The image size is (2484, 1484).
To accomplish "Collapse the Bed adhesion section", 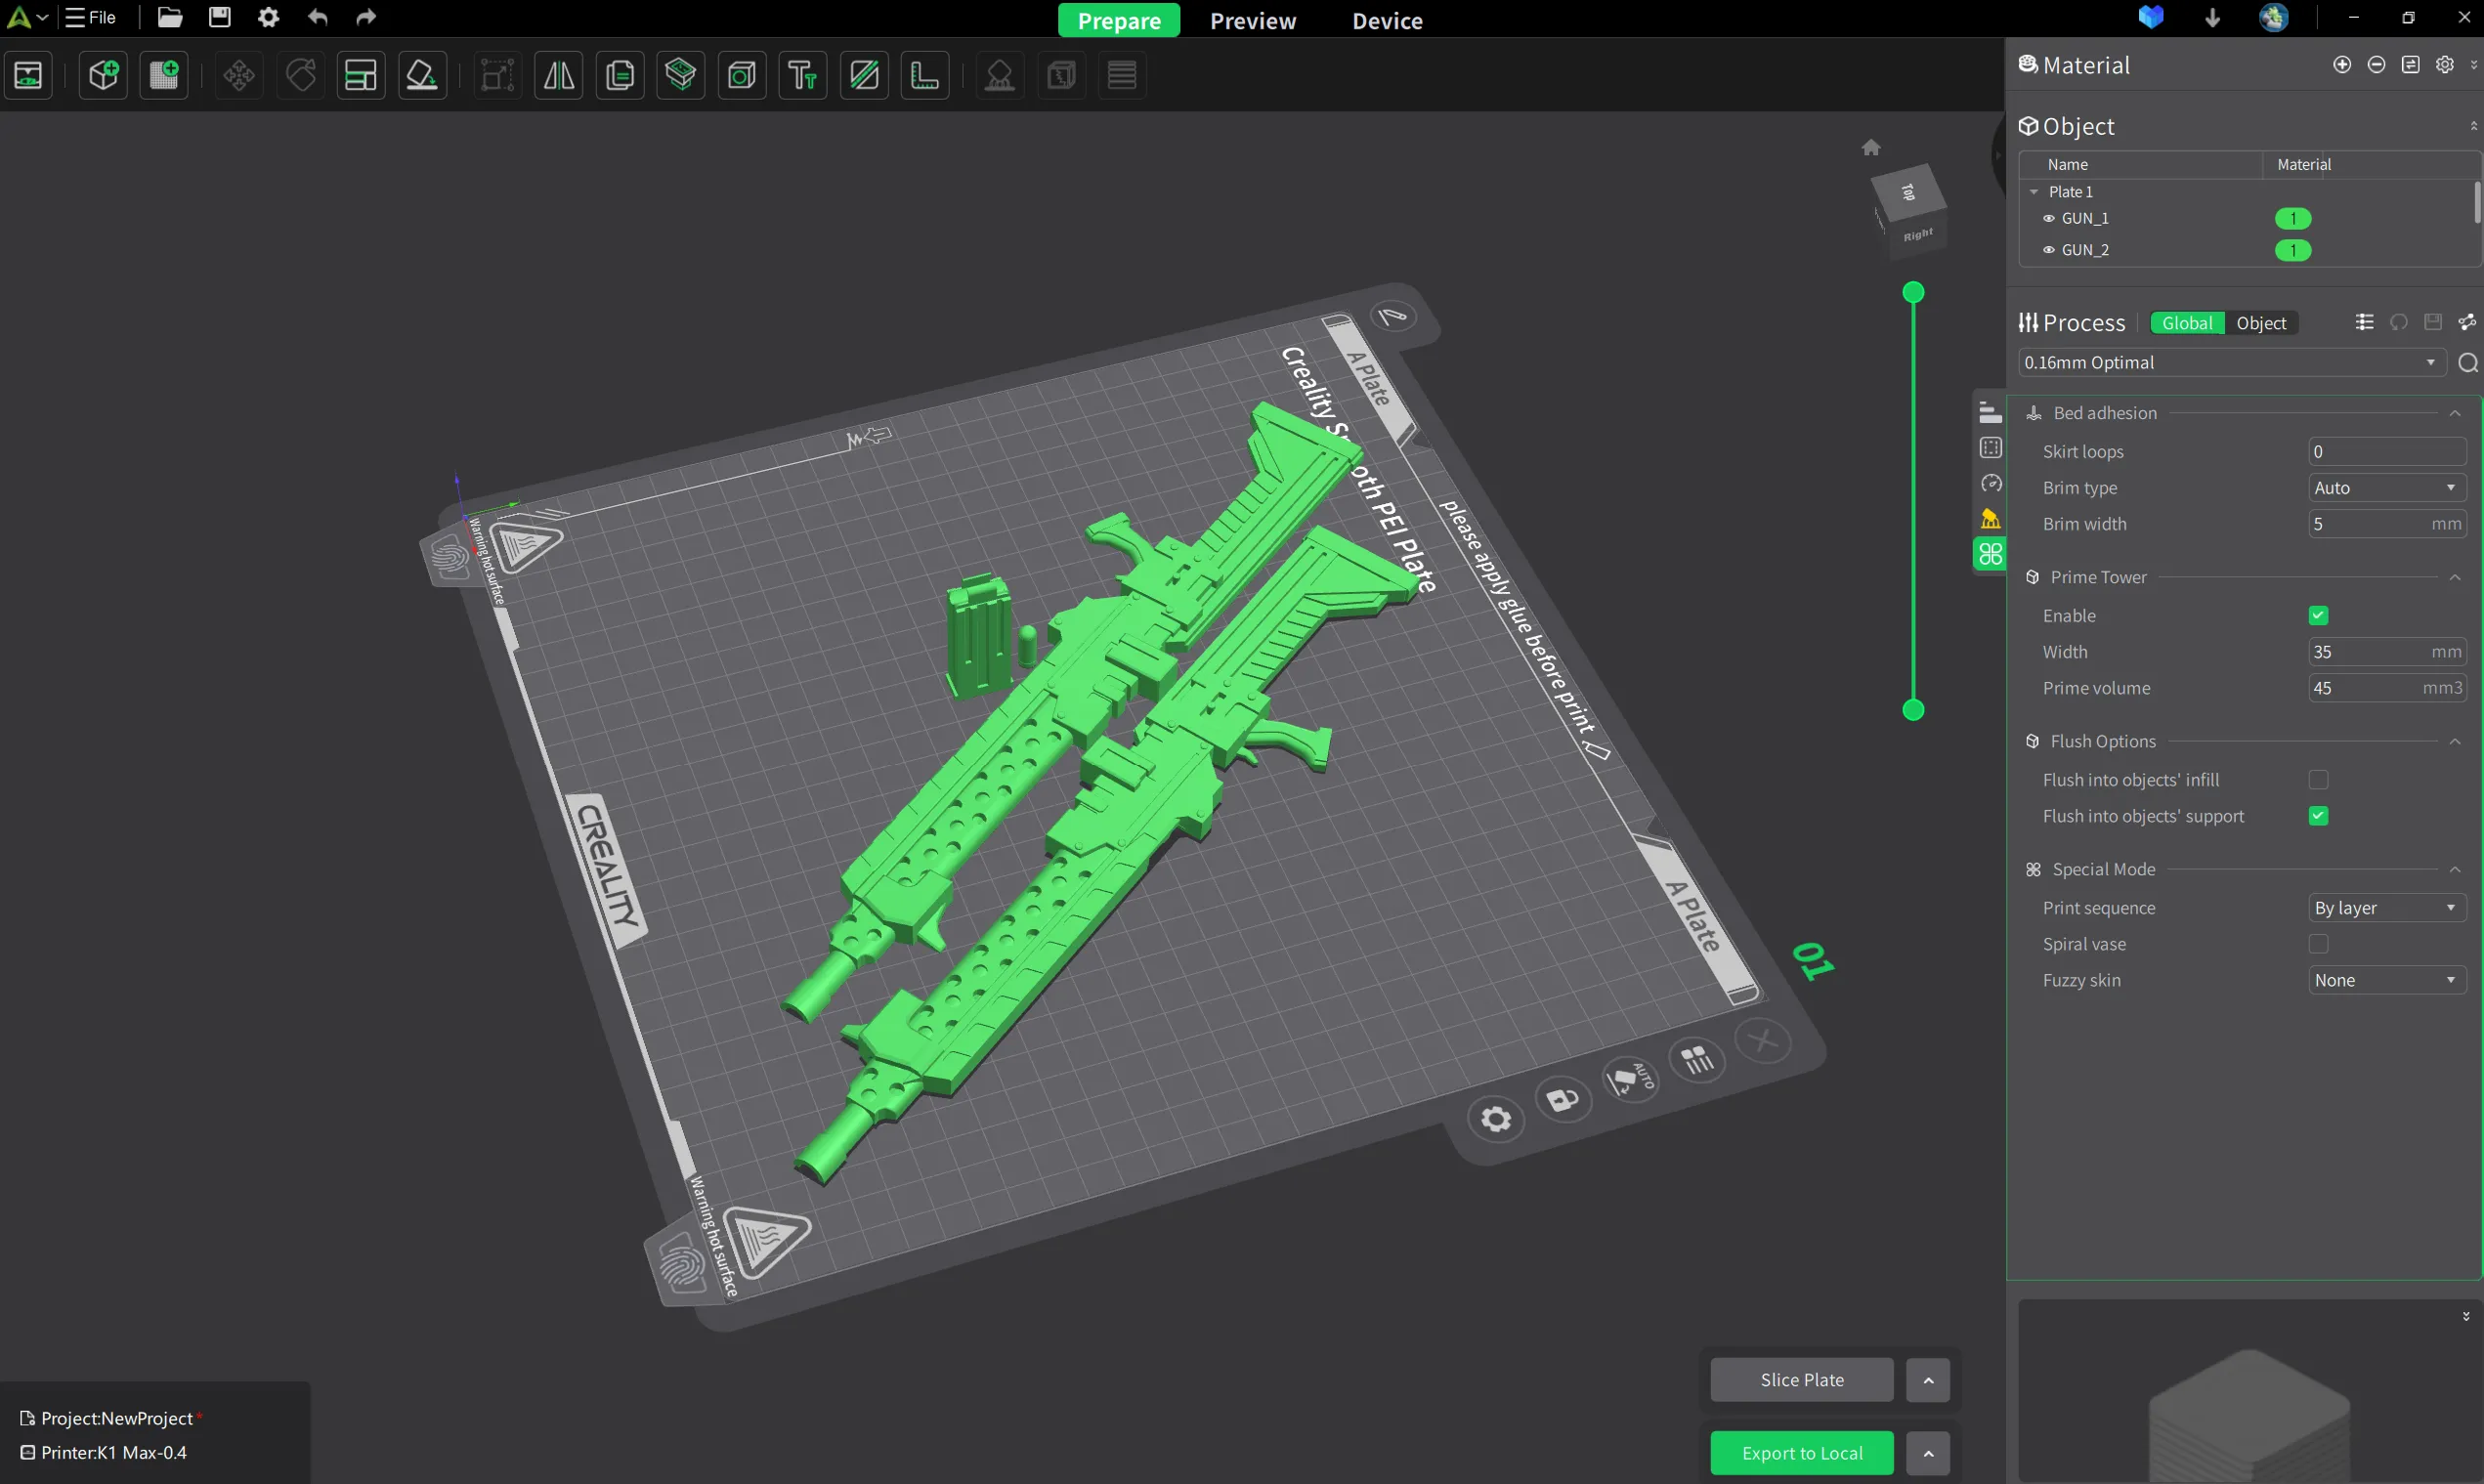I will tap(2455, 413).
